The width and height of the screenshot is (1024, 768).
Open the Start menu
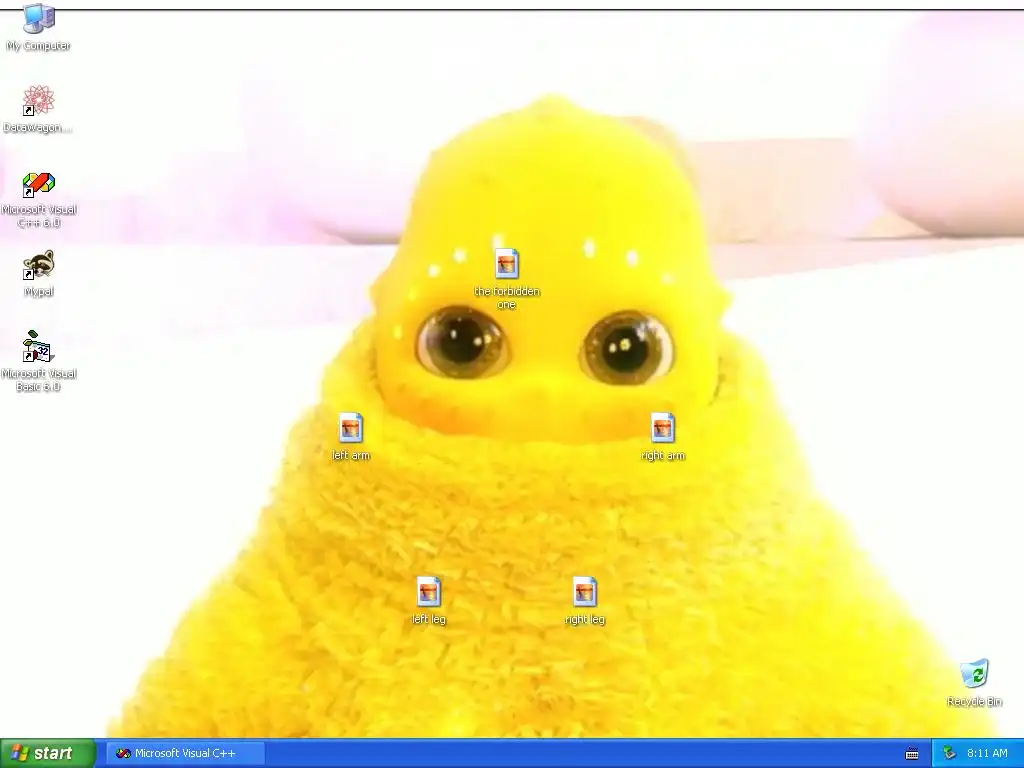[x=48, y=753]
